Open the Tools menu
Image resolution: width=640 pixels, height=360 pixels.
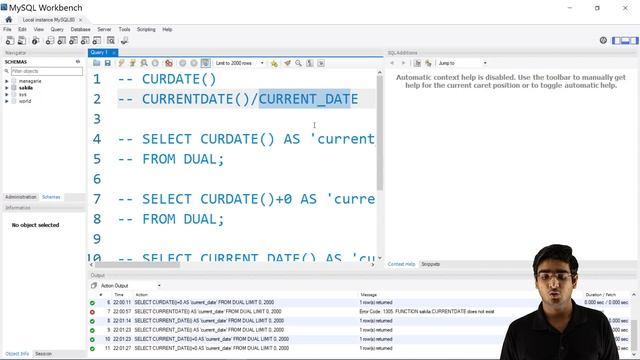(x=124, y=29)
